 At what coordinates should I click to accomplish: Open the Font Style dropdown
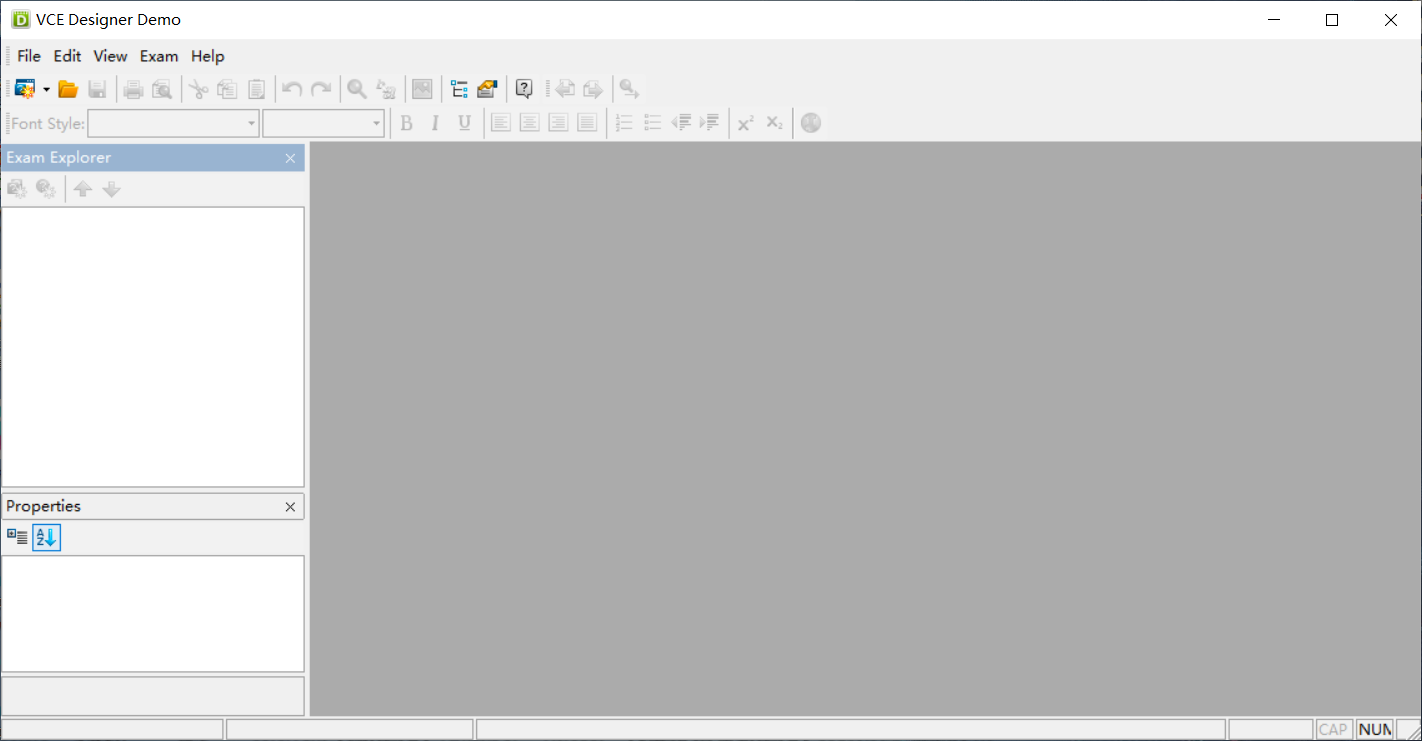pyautogui.click(x=252, y=123)
